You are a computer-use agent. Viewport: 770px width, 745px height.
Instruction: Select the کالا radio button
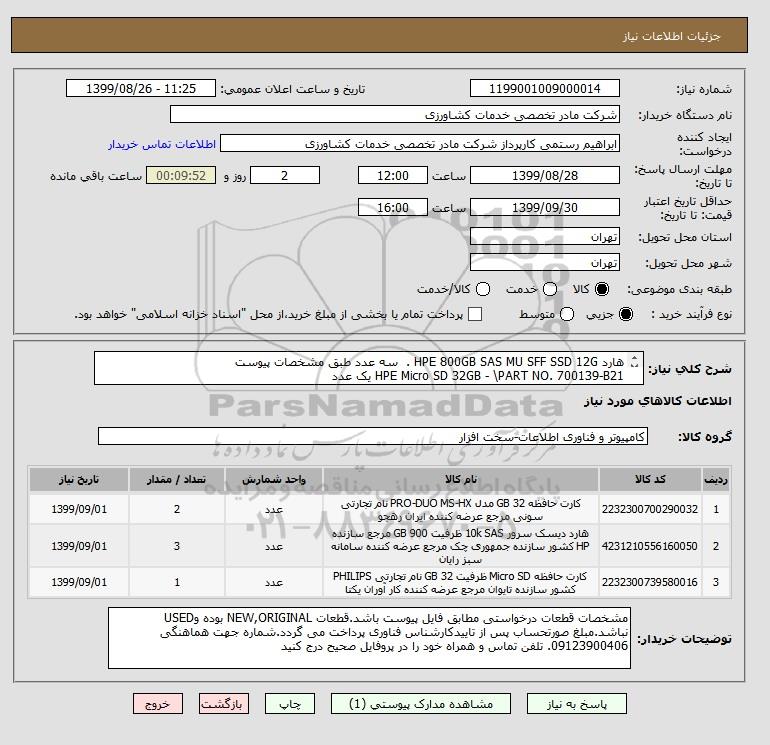602,289
